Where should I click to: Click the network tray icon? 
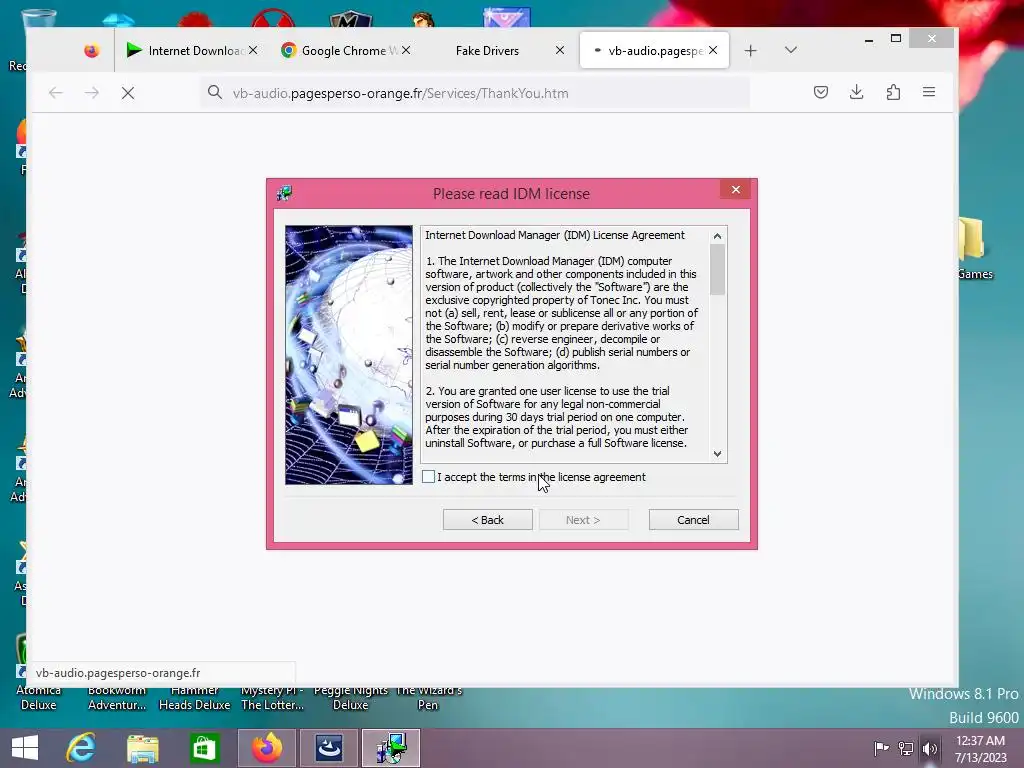coord(906,748)
